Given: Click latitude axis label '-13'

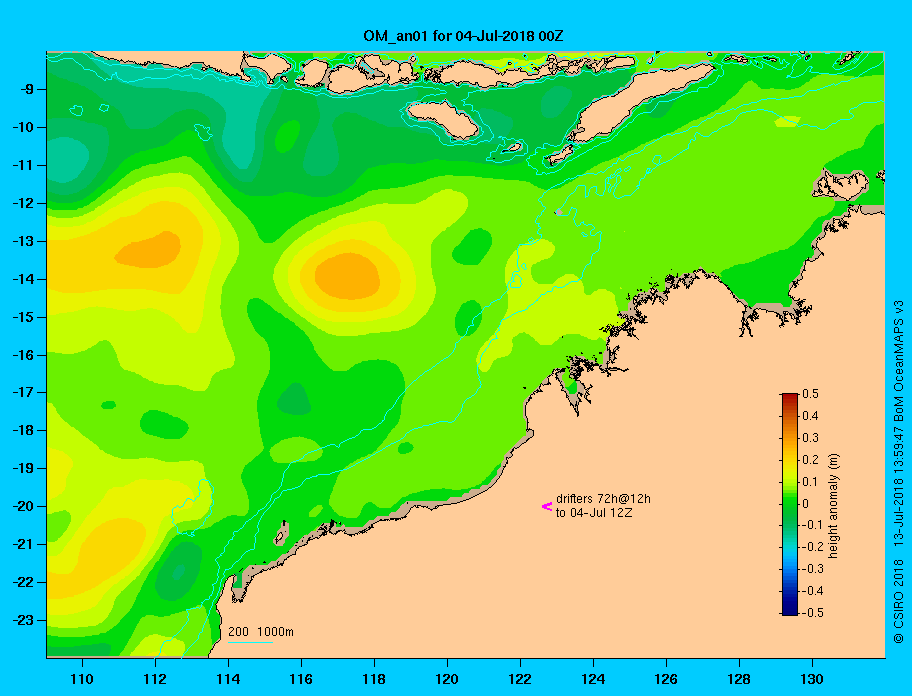Looking at the screenshot, I should coord(23,241).
